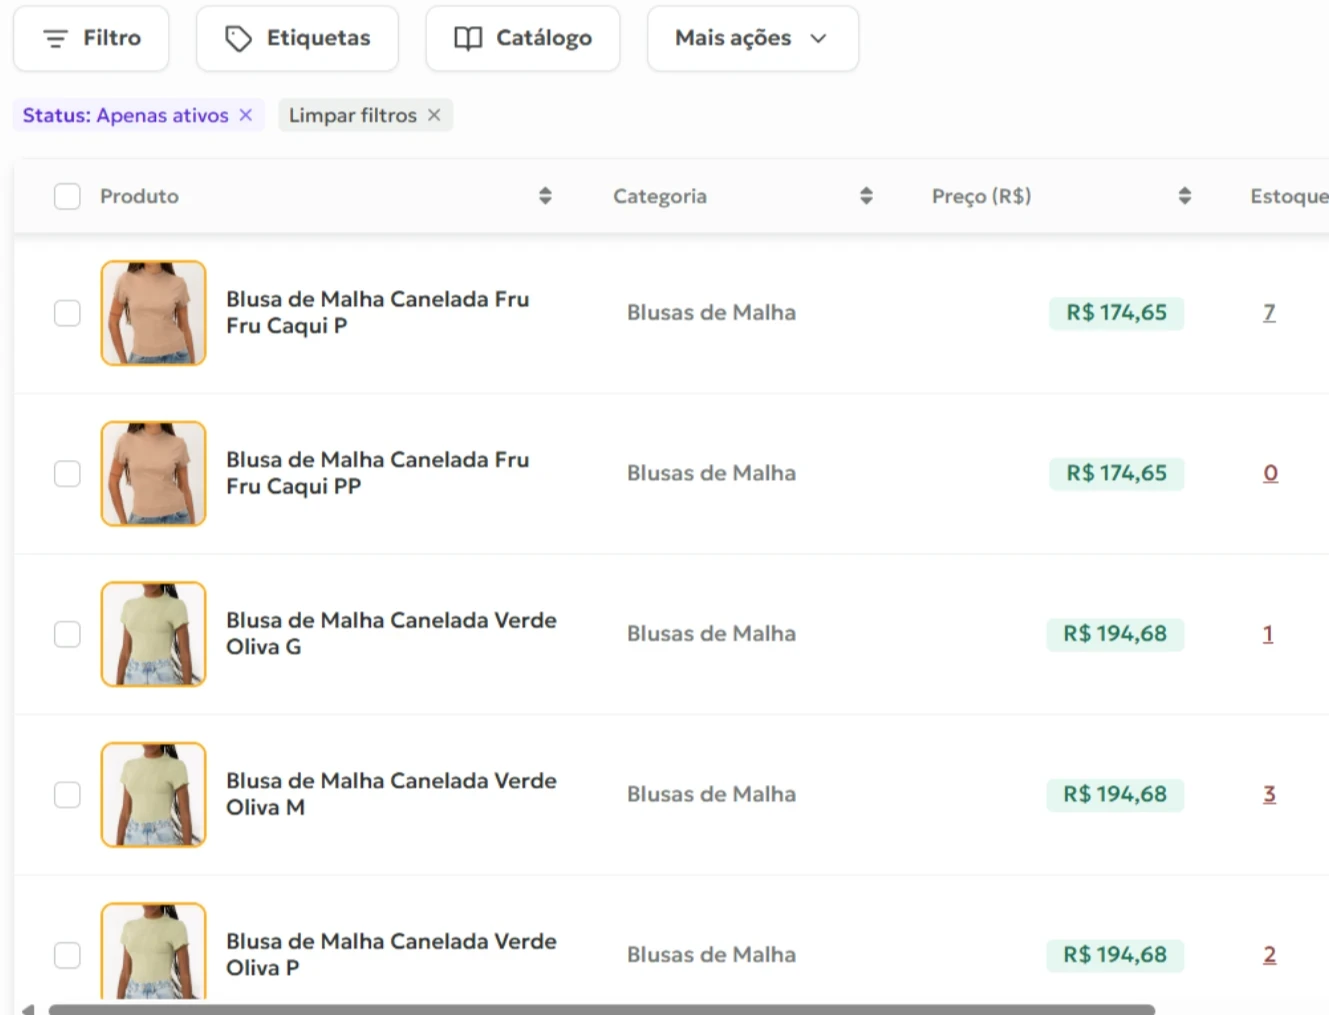Screen dimensions: 1329x1015
Task: Expand the Mais ações dropdown
Action: point(752,38)
